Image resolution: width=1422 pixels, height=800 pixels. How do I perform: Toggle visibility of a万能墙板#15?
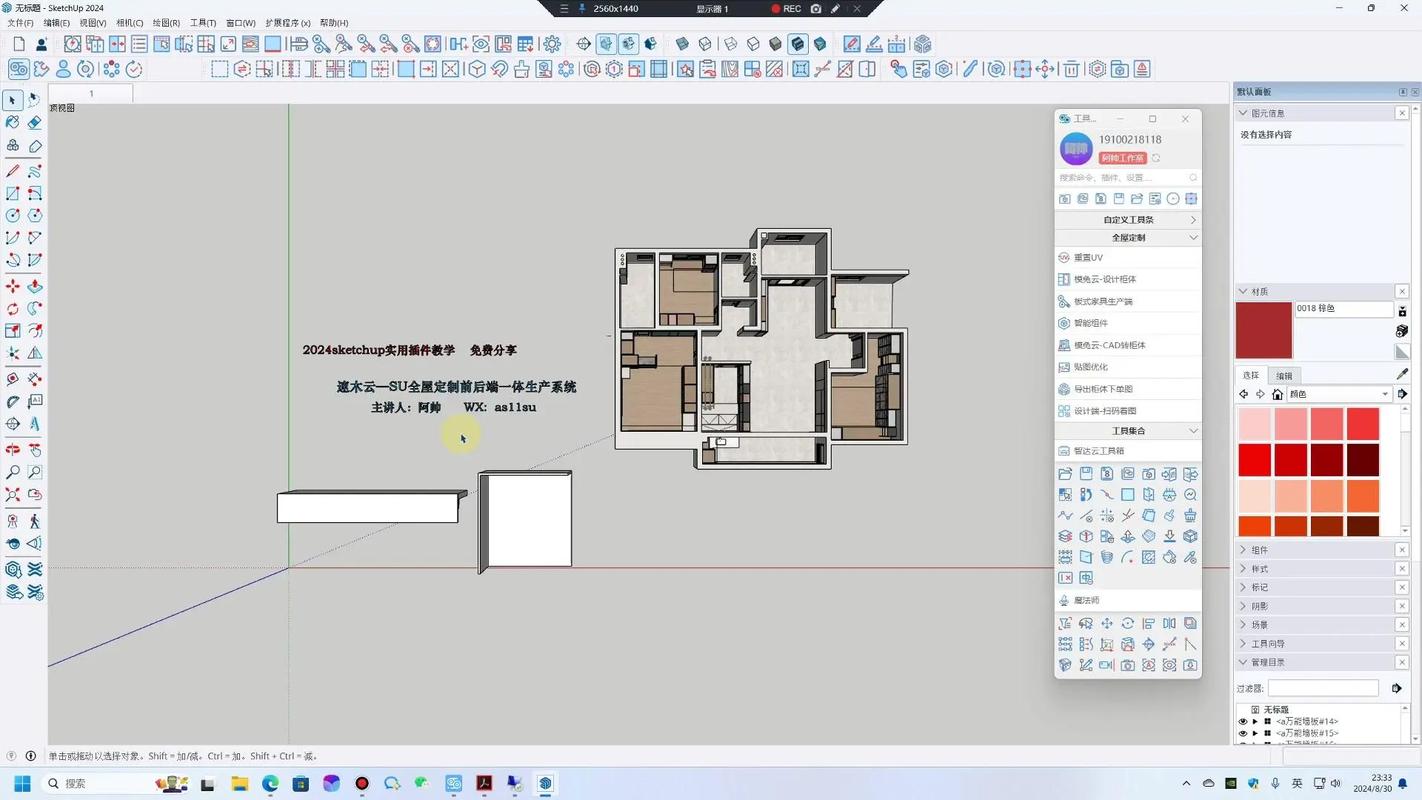tap(1243, 733)
